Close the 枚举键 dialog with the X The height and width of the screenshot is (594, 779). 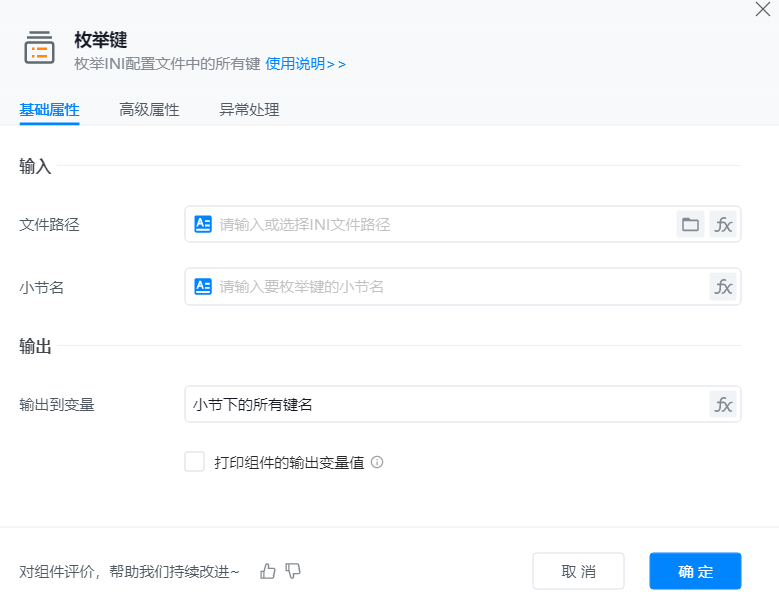[762, 10]
